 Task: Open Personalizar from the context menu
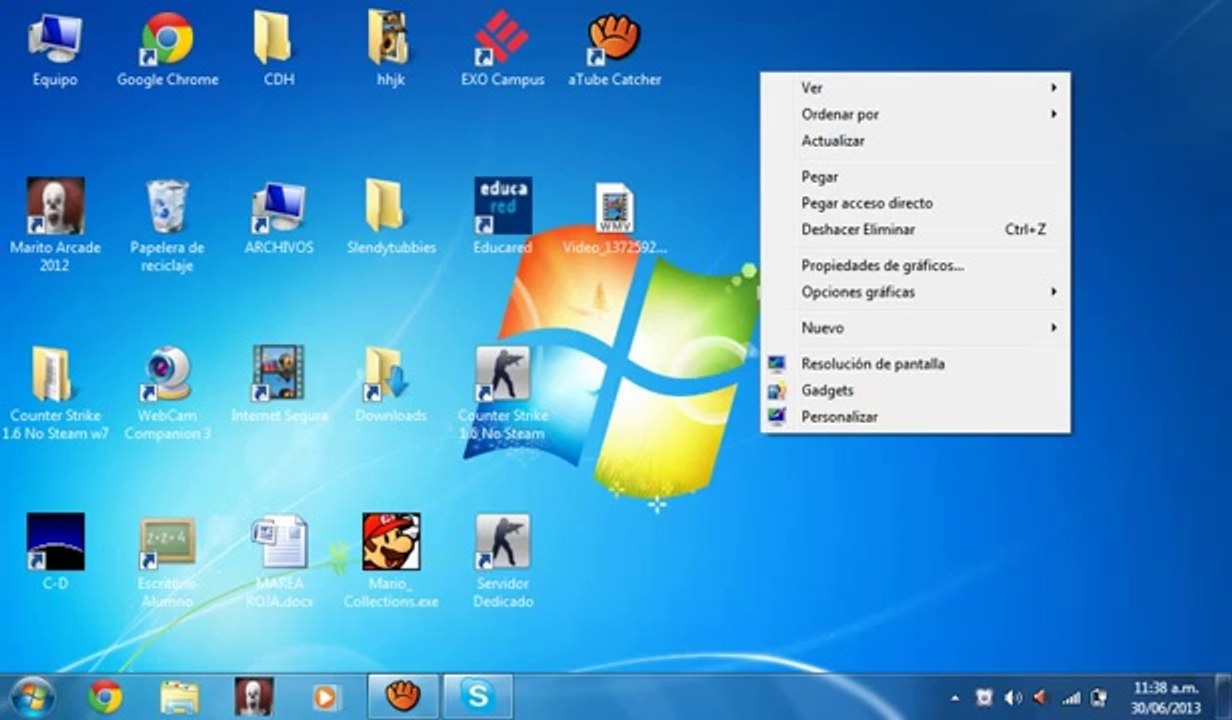915,417
